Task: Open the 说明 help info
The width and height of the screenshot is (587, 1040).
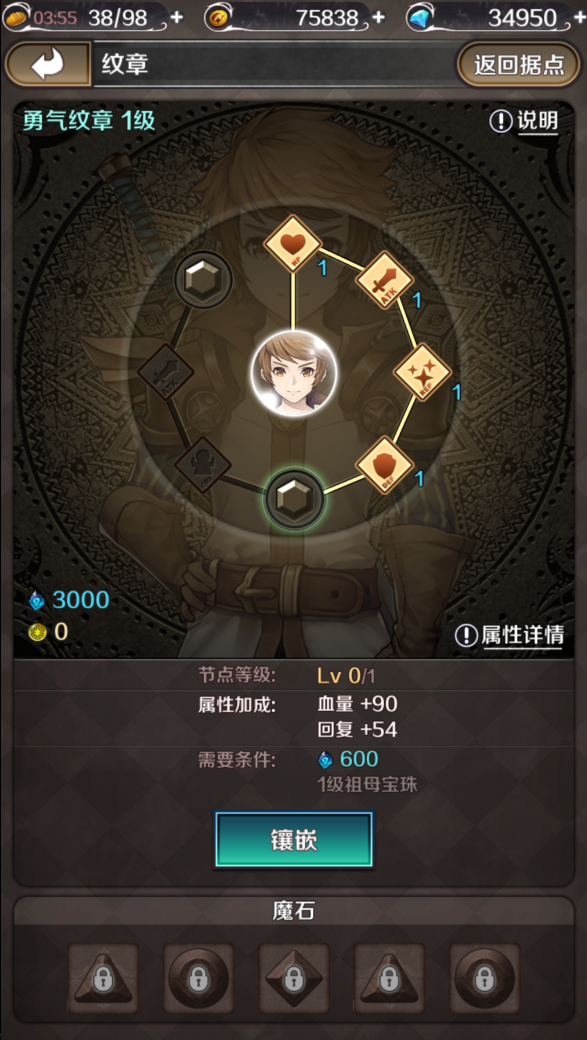Action: (524, 121)
